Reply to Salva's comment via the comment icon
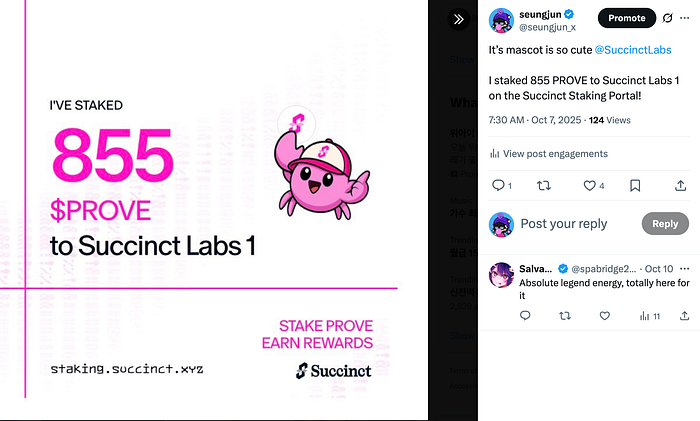The image size is (700, 421). [x=526, y=316]
